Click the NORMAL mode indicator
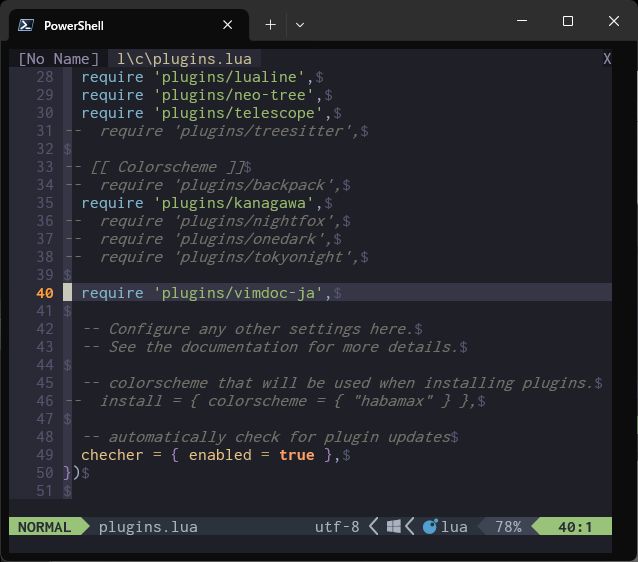638x562 pixels. (45, 526)
